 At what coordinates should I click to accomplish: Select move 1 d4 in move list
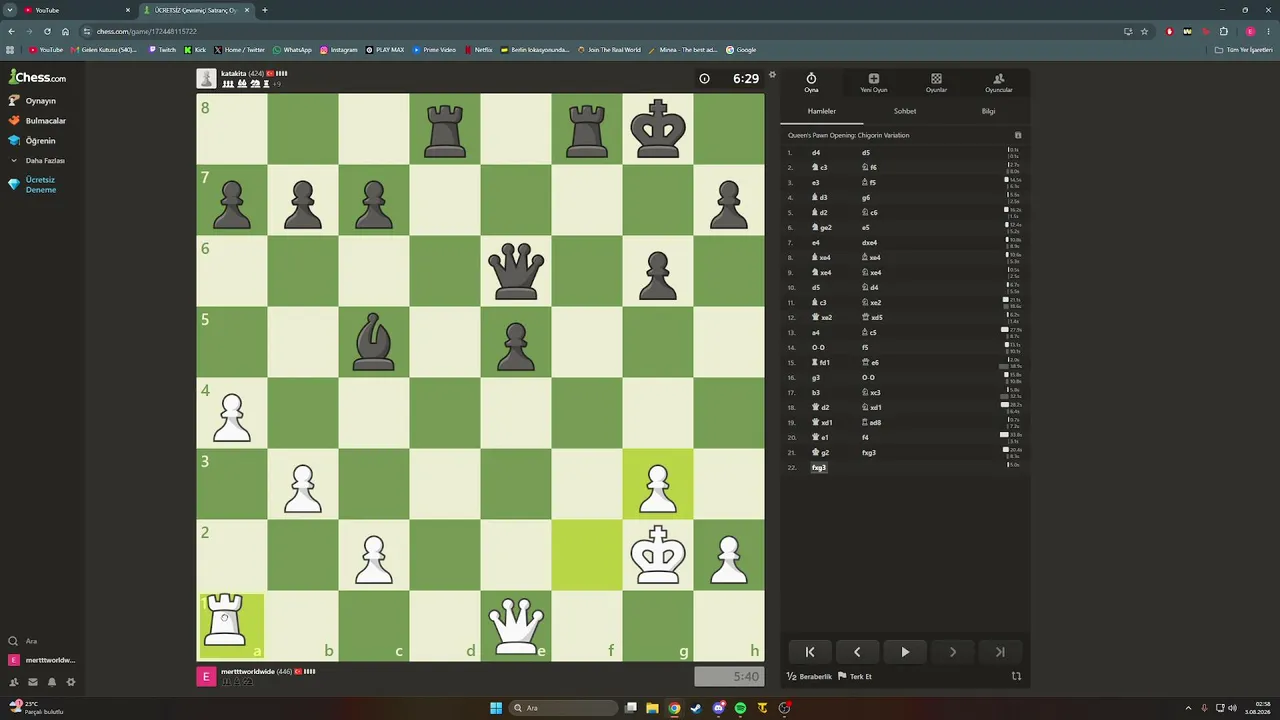tap(816, 153)
